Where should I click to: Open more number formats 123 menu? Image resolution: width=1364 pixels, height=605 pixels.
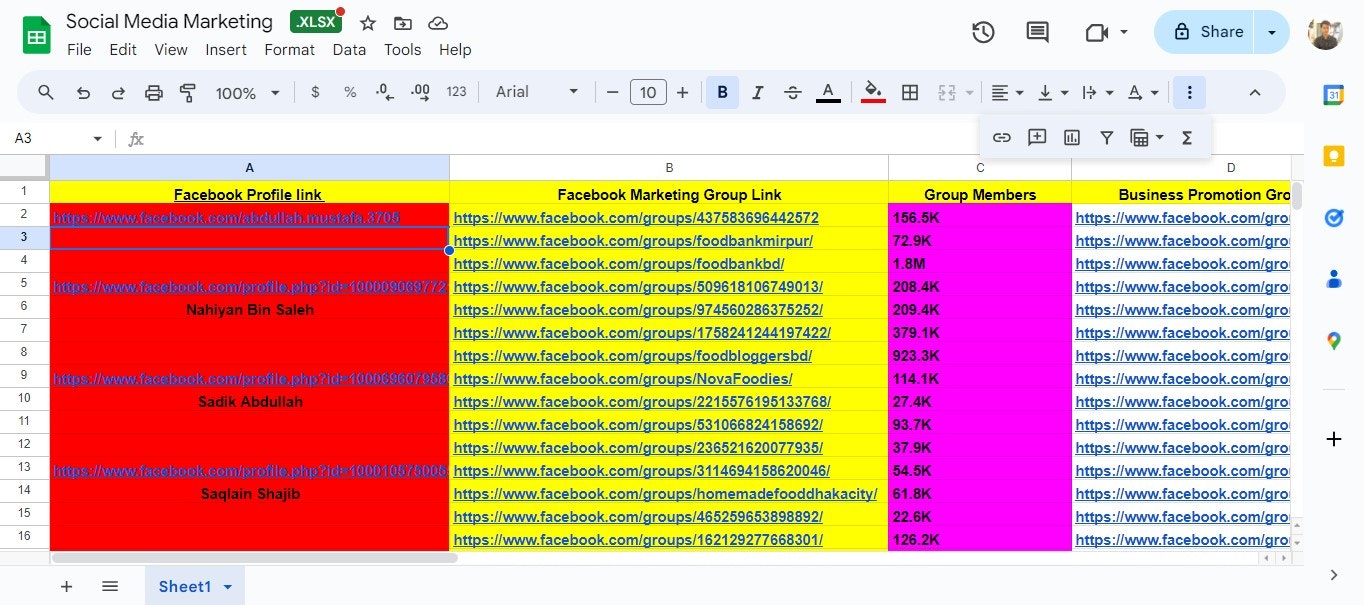[457, 92]
